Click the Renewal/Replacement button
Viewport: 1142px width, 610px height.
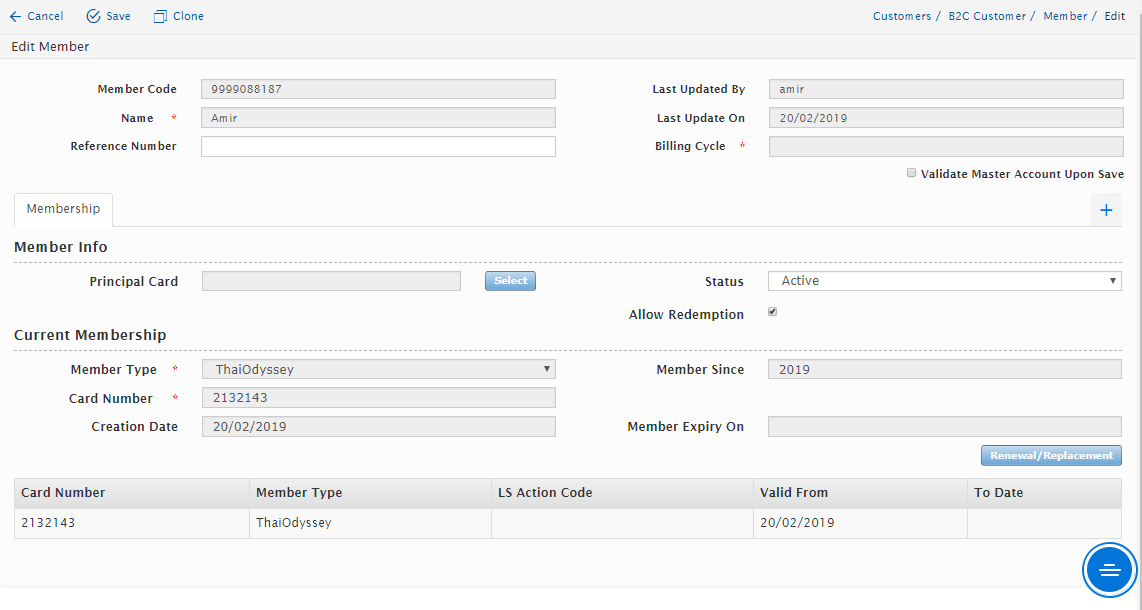coord(1051,456)
